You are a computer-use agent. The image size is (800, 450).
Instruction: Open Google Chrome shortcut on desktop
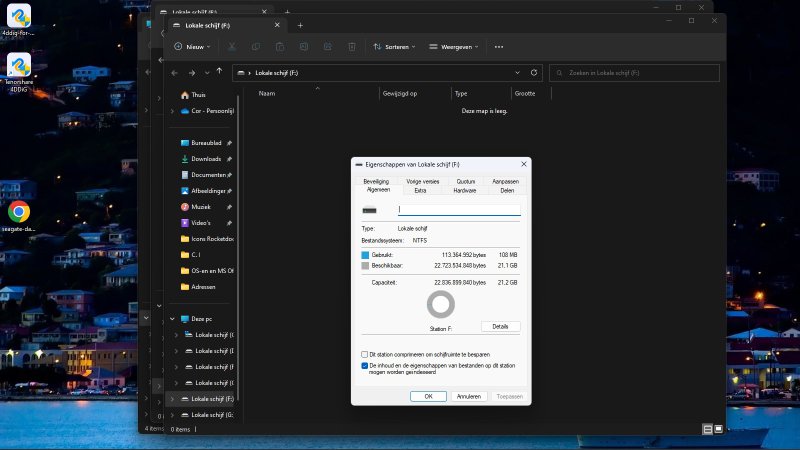click(18, 212)
